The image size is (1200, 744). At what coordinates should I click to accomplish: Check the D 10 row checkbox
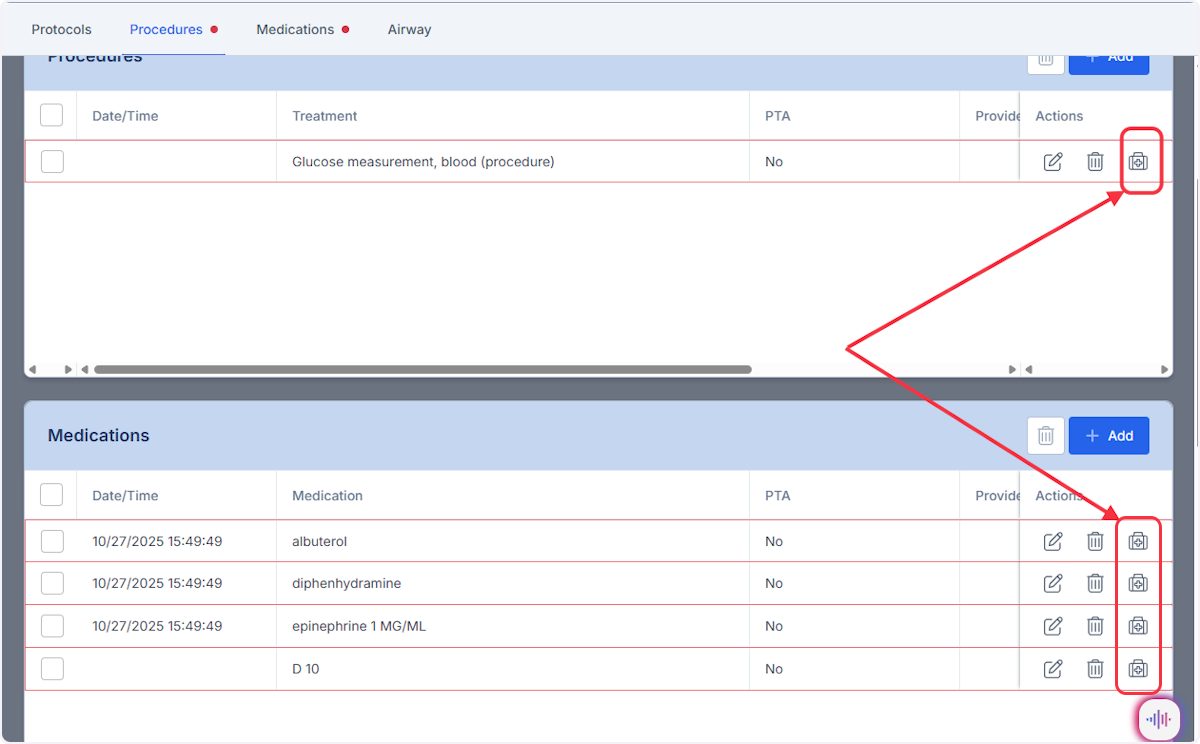(x=52, y=669)
